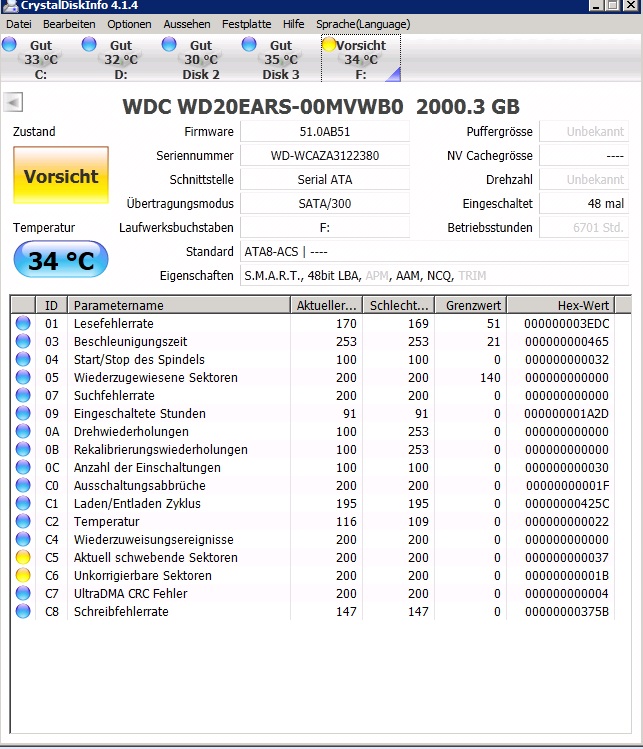Click status icon for Schreibfehlerrate
Viewport: 643px width, 749px height.
coord(23,611)
